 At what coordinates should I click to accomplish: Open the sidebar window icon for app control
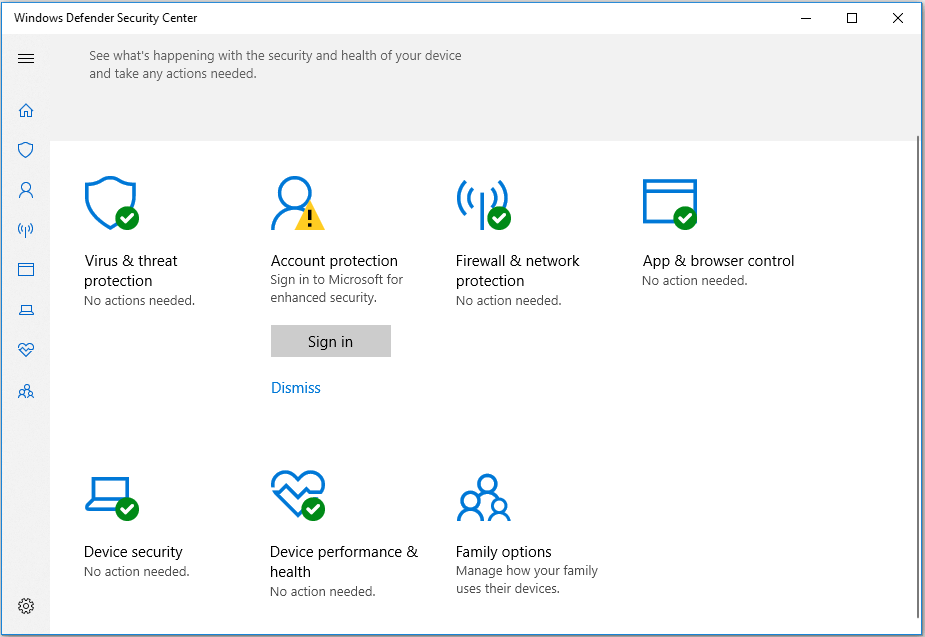click(x=26, y=270)
